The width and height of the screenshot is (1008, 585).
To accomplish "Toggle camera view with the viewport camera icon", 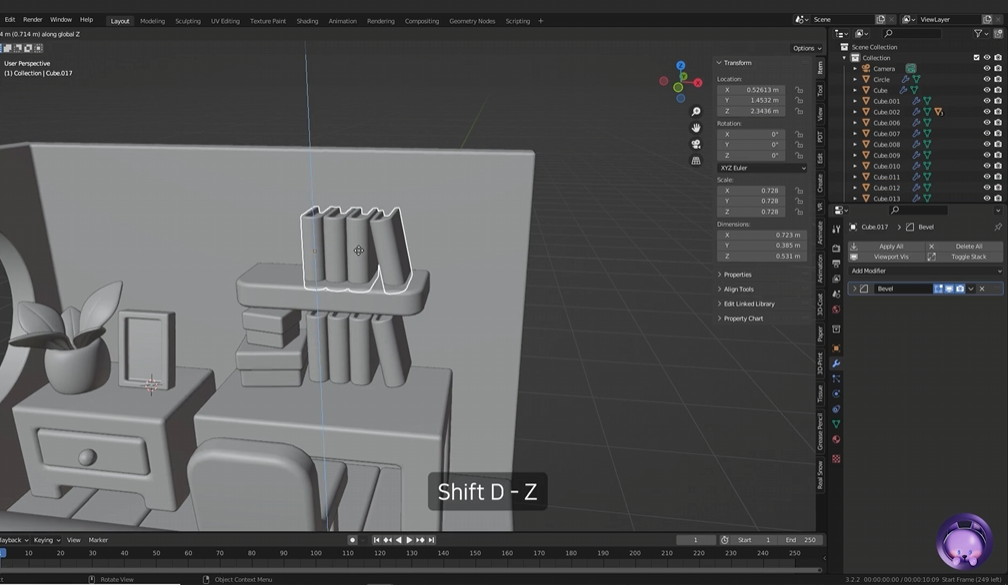I will [696, 144].
